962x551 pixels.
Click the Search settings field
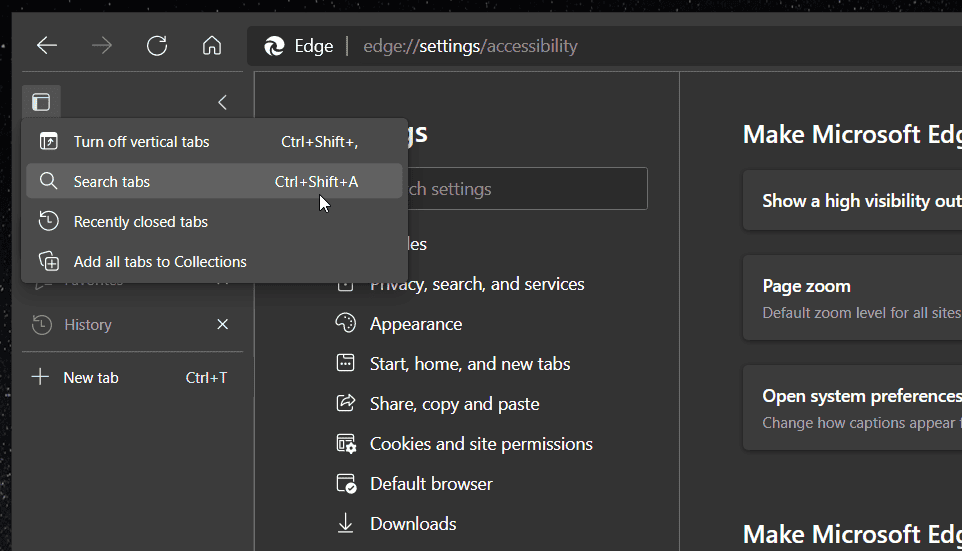pos(528,188)
